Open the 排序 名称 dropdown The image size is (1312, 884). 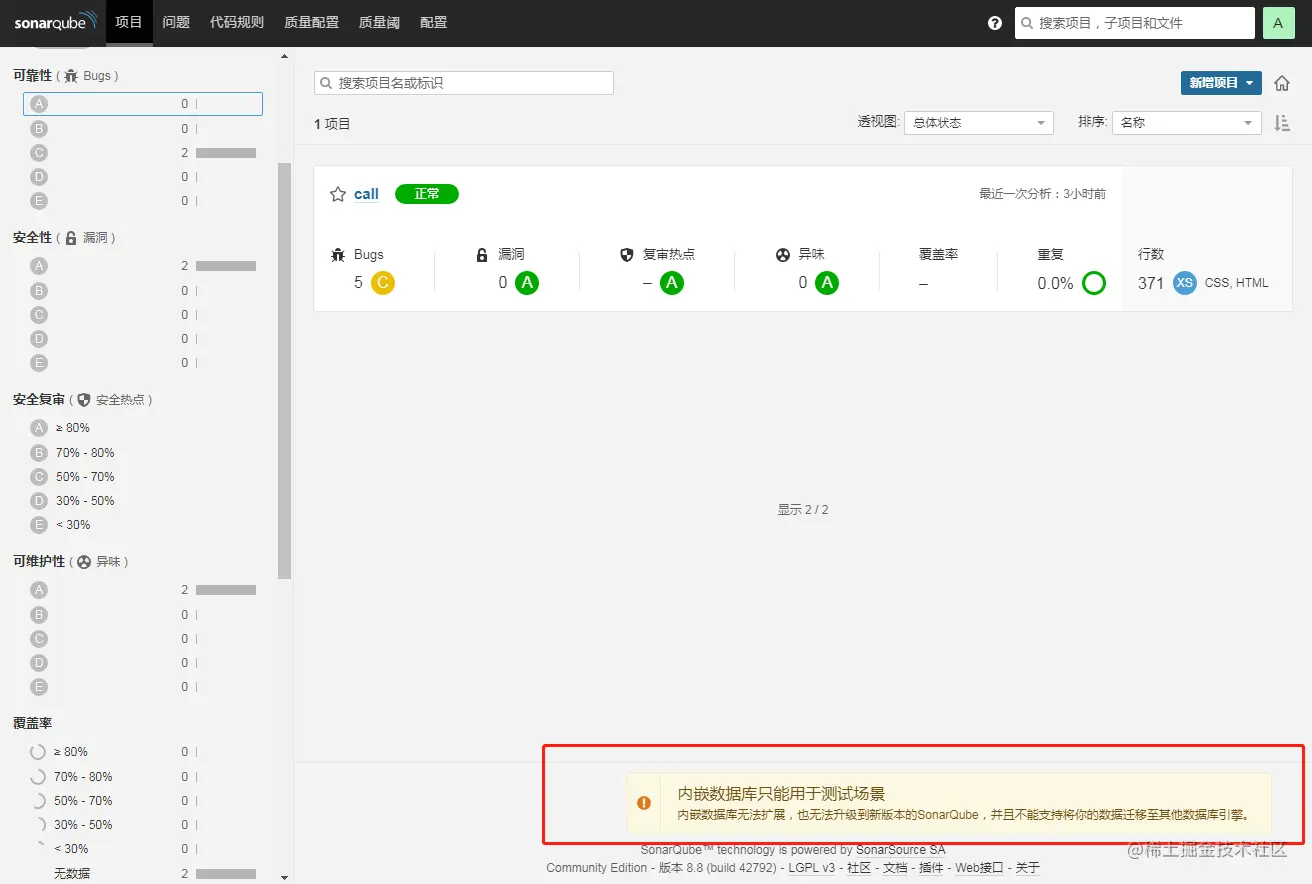click(x=1187, y=123)
